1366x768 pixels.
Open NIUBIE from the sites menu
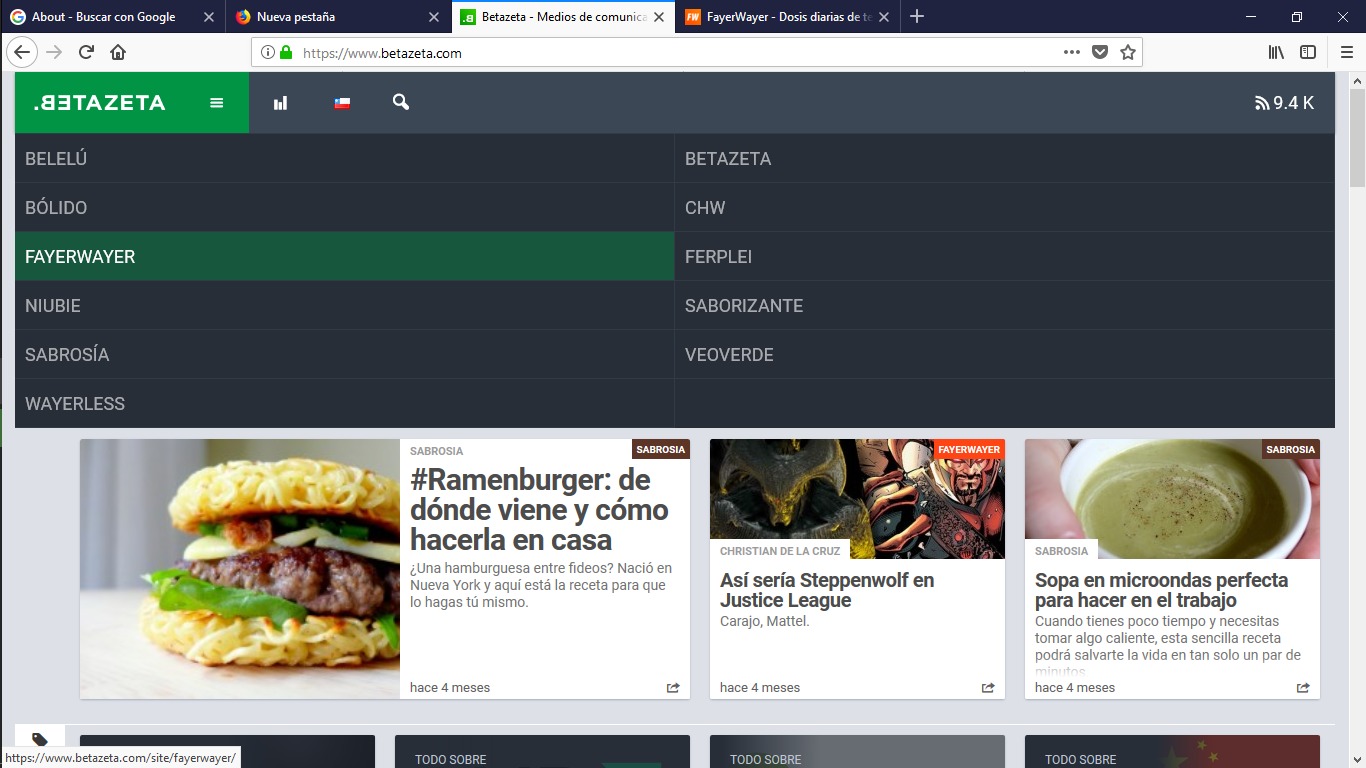click(344, 305)
